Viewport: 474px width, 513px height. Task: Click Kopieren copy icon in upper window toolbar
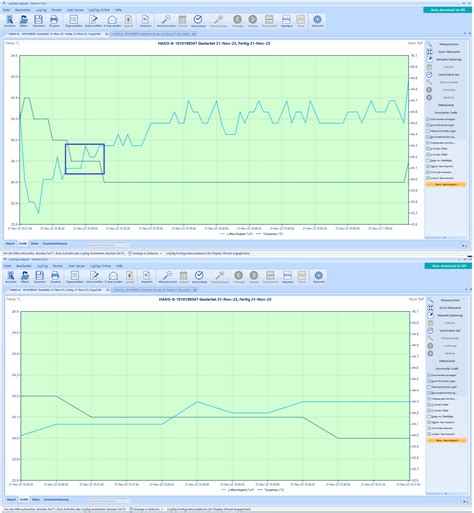[145, 21]
